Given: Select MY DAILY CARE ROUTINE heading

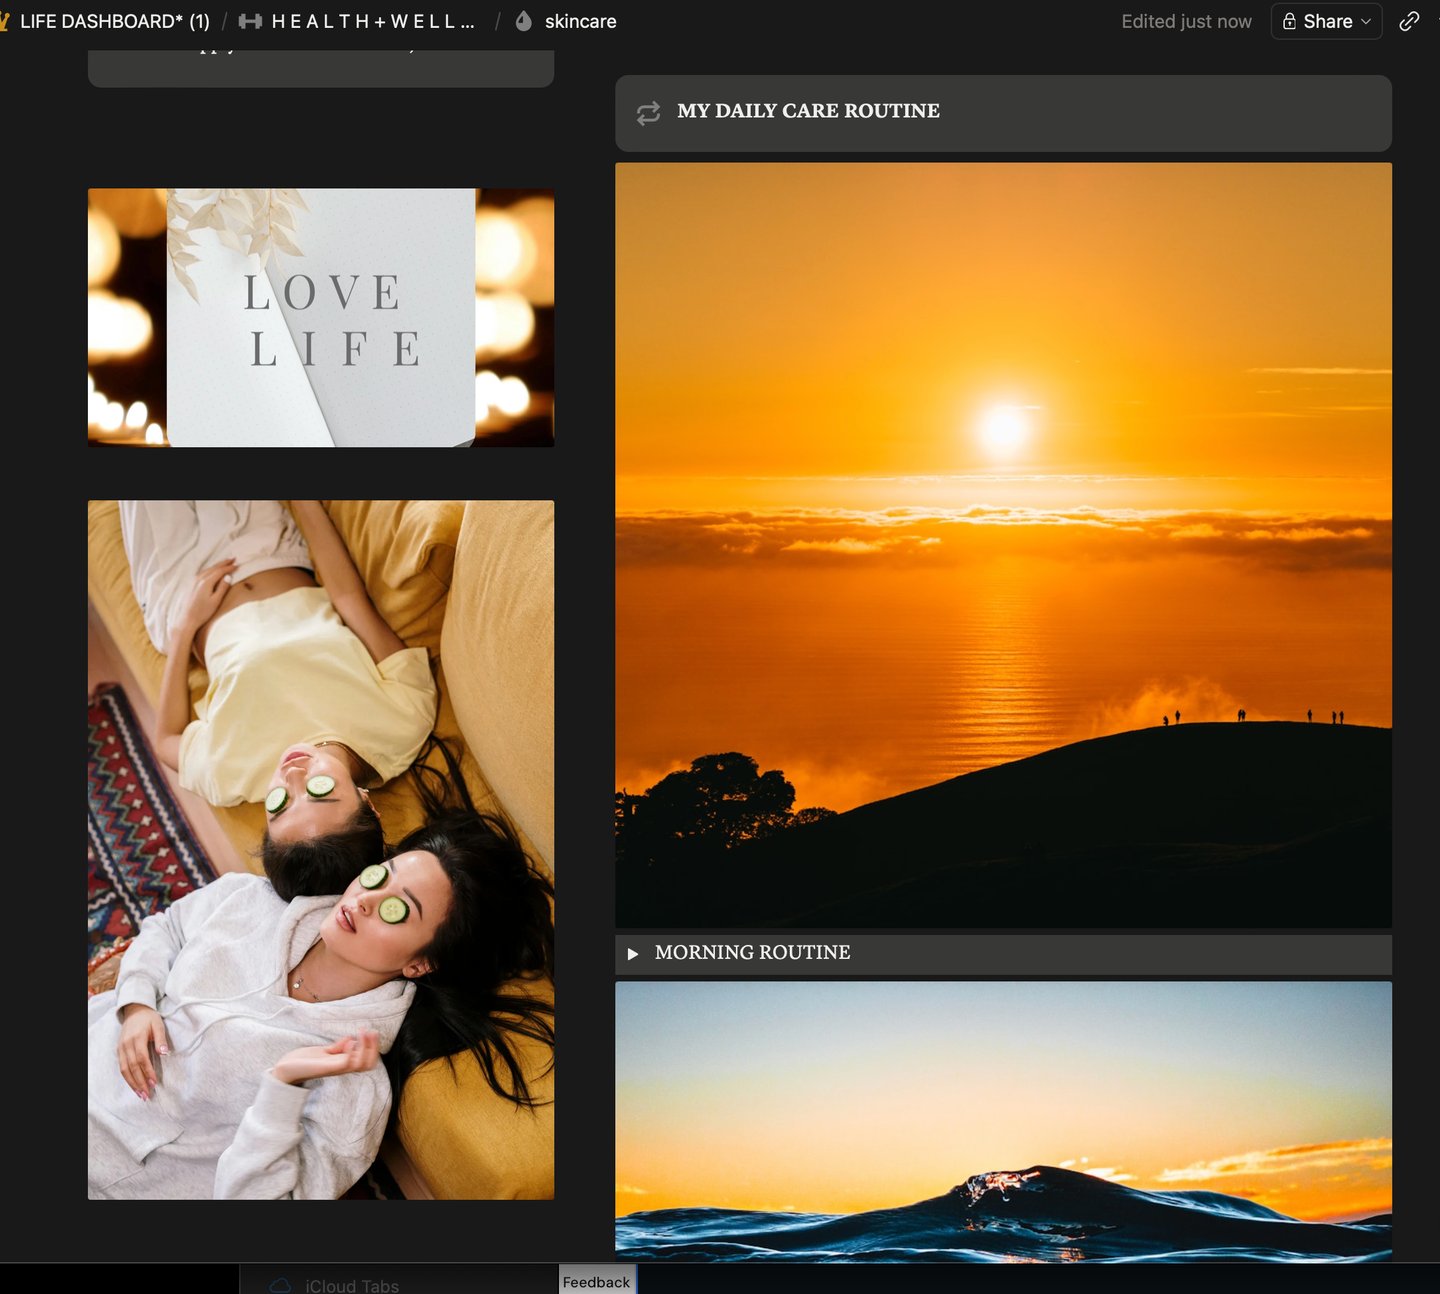Looking at the screenshot, I should pos(808,111).
